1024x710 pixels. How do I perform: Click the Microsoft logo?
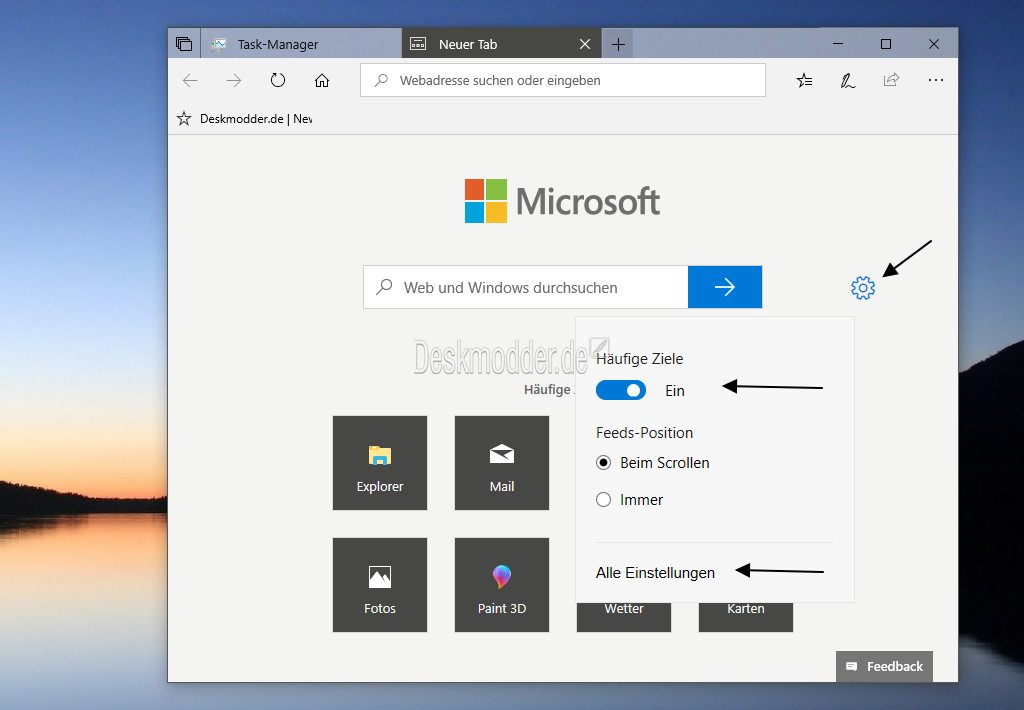point(562,201)
